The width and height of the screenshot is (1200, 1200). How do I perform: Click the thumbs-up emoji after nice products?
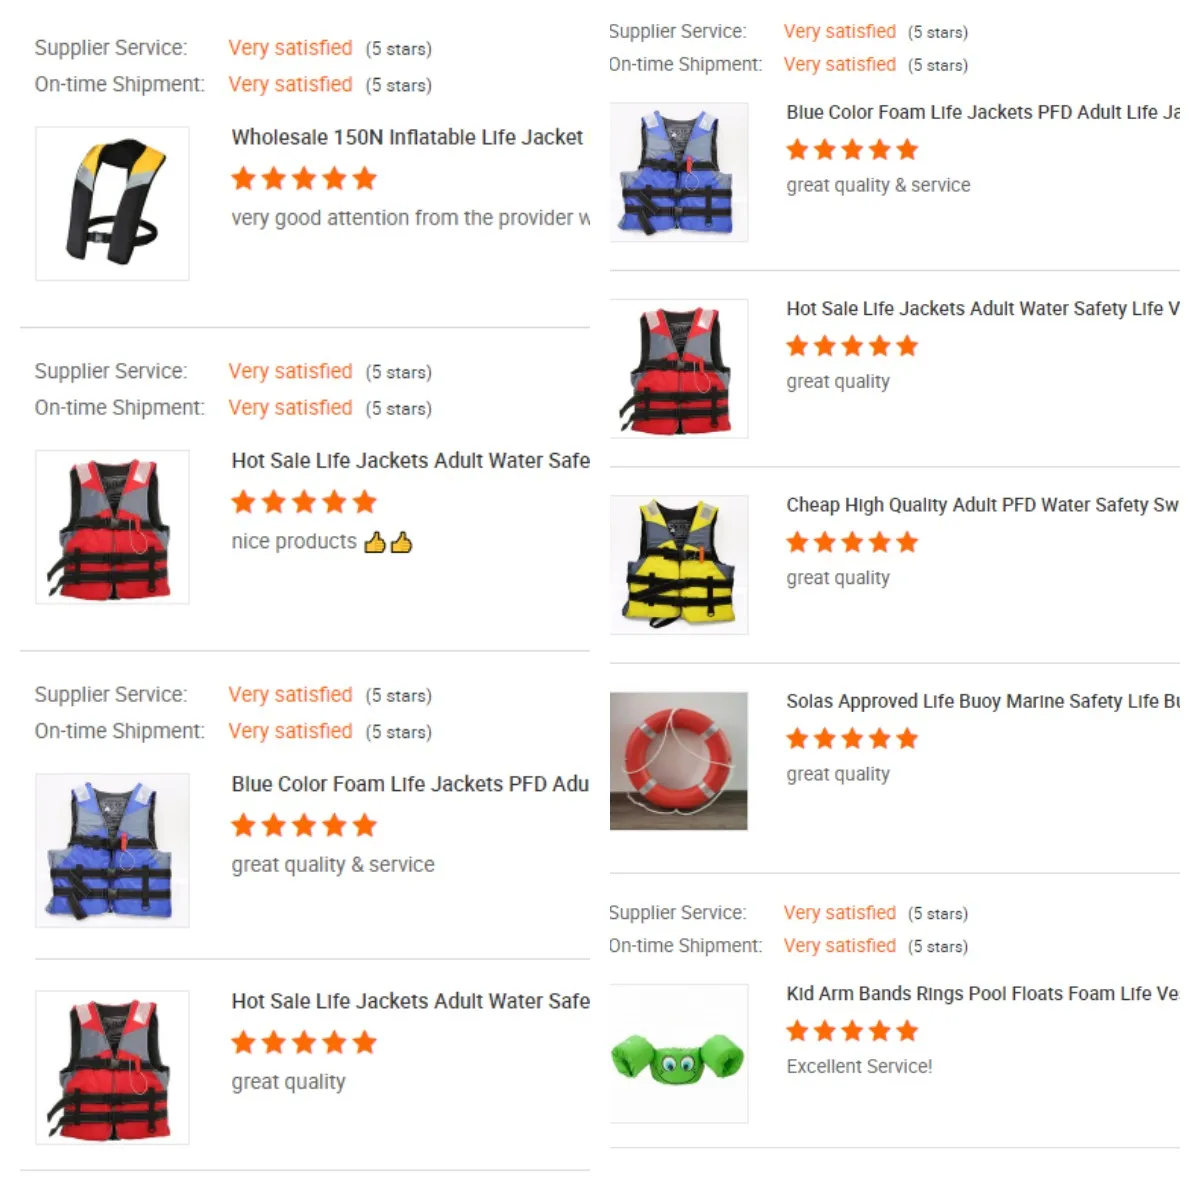click(x=388, y=542)
